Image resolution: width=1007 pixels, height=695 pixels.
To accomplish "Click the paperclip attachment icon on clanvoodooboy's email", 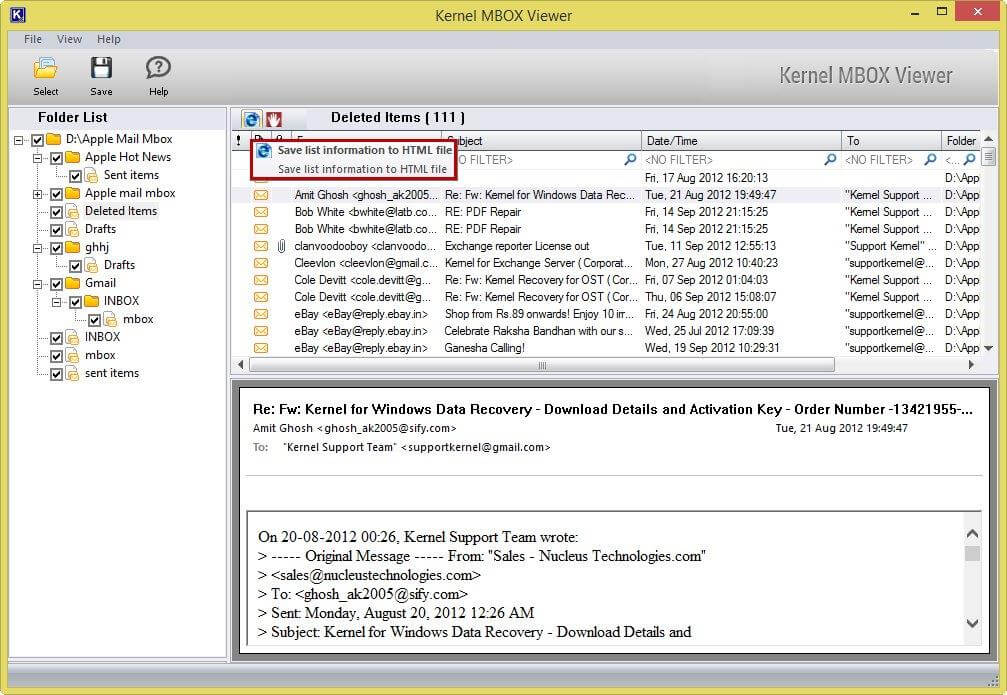I will click(281, 246).
